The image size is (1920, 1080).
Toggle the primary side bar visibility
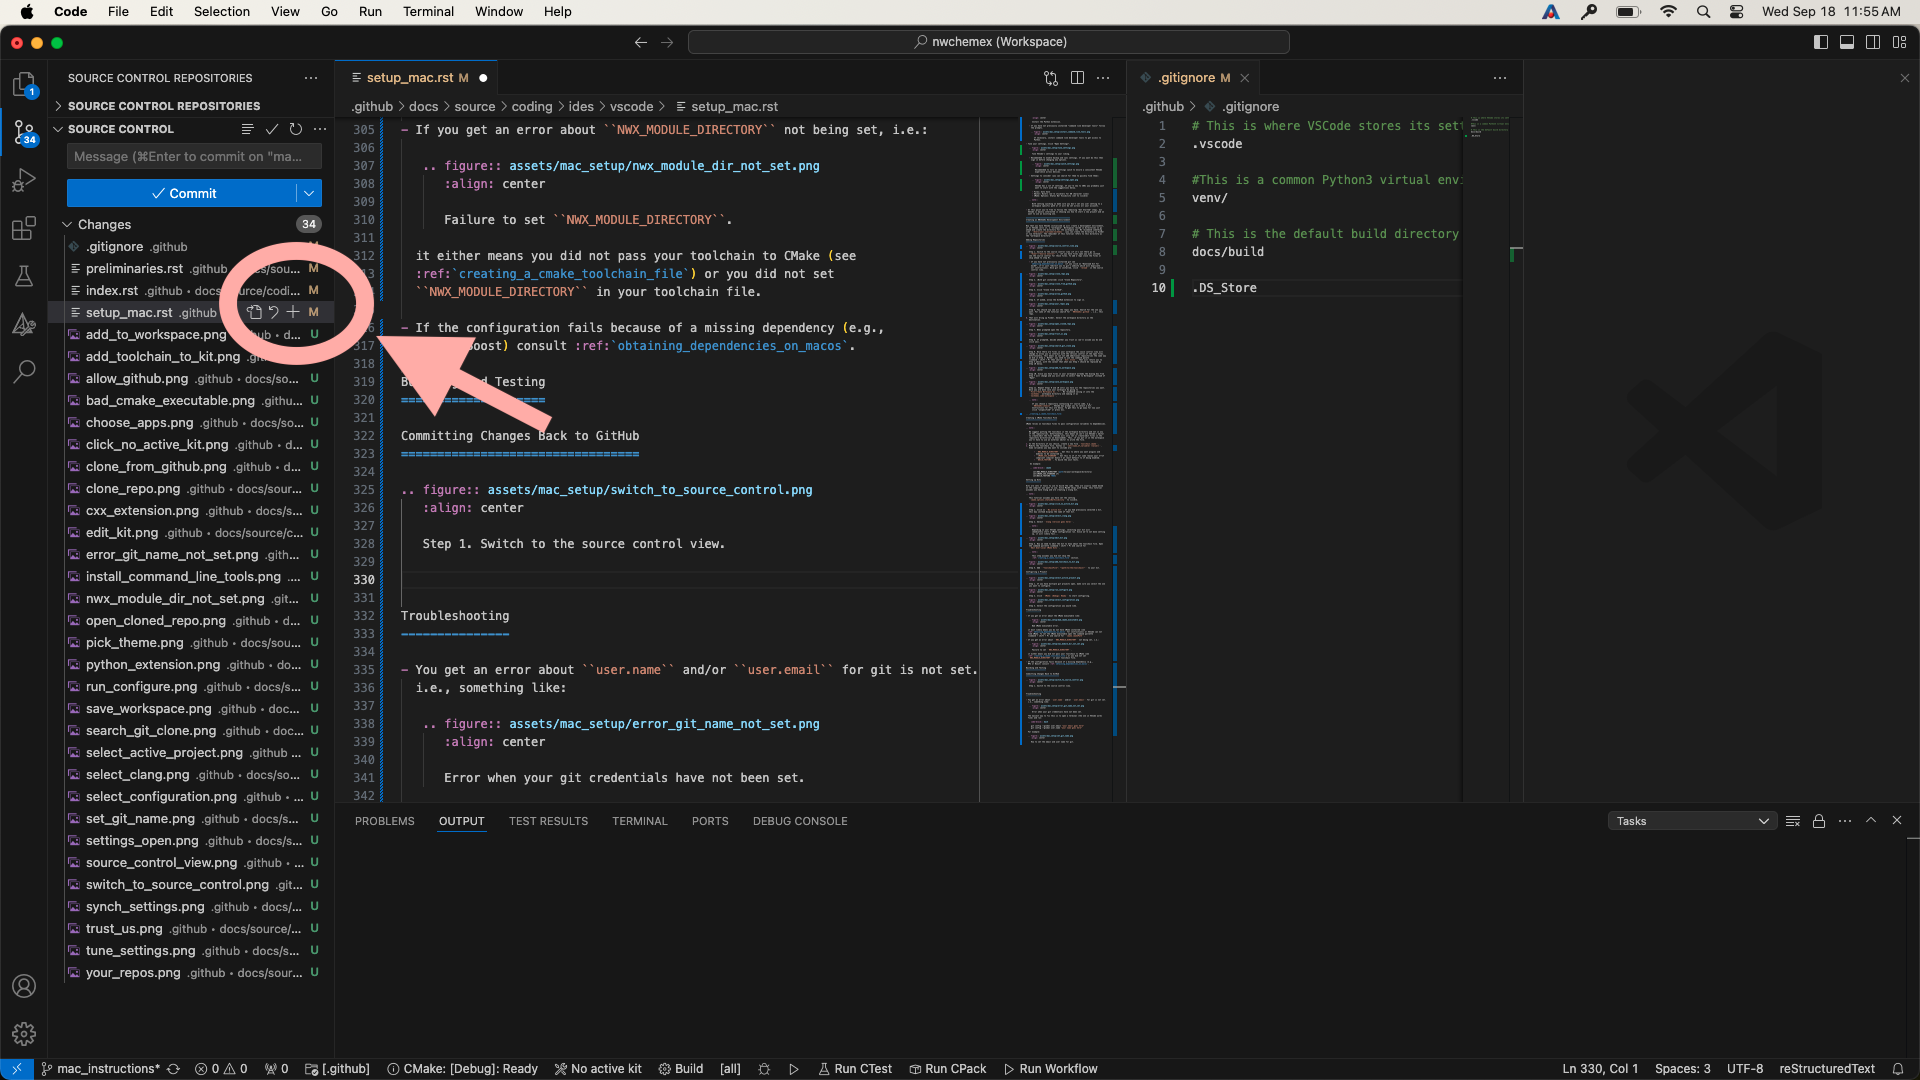(1821, 42)
